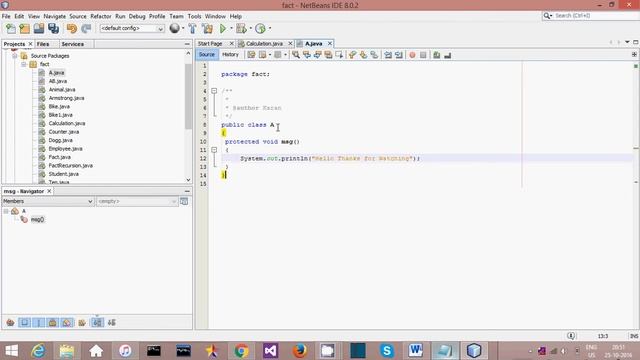Toggle Fully Qualified Names in Navigator

[x=82, y=322]
